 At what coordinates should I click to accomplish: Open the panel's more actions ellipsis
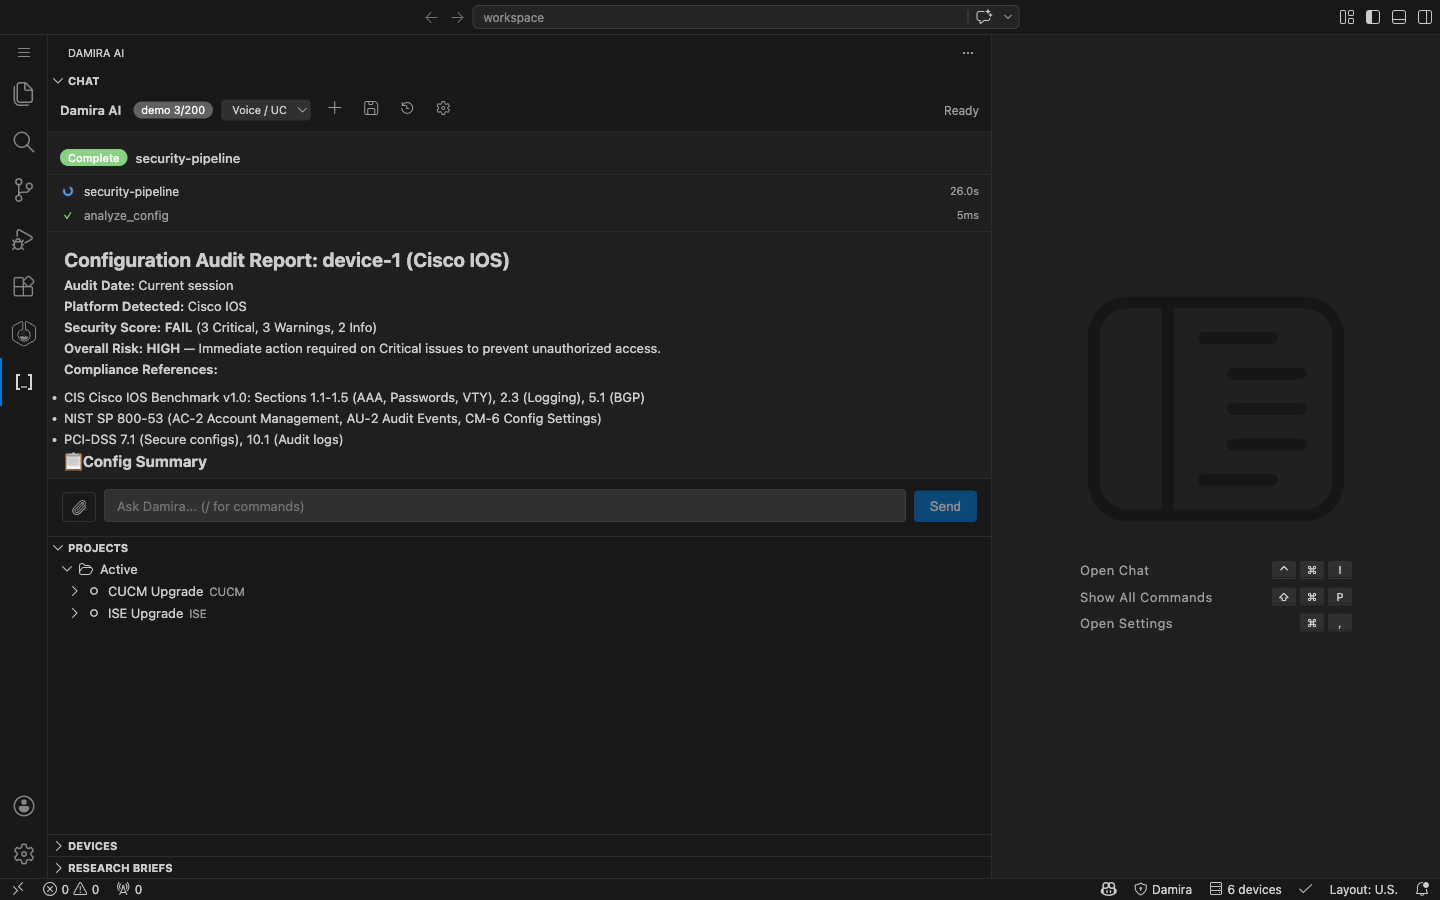(967, 53)
